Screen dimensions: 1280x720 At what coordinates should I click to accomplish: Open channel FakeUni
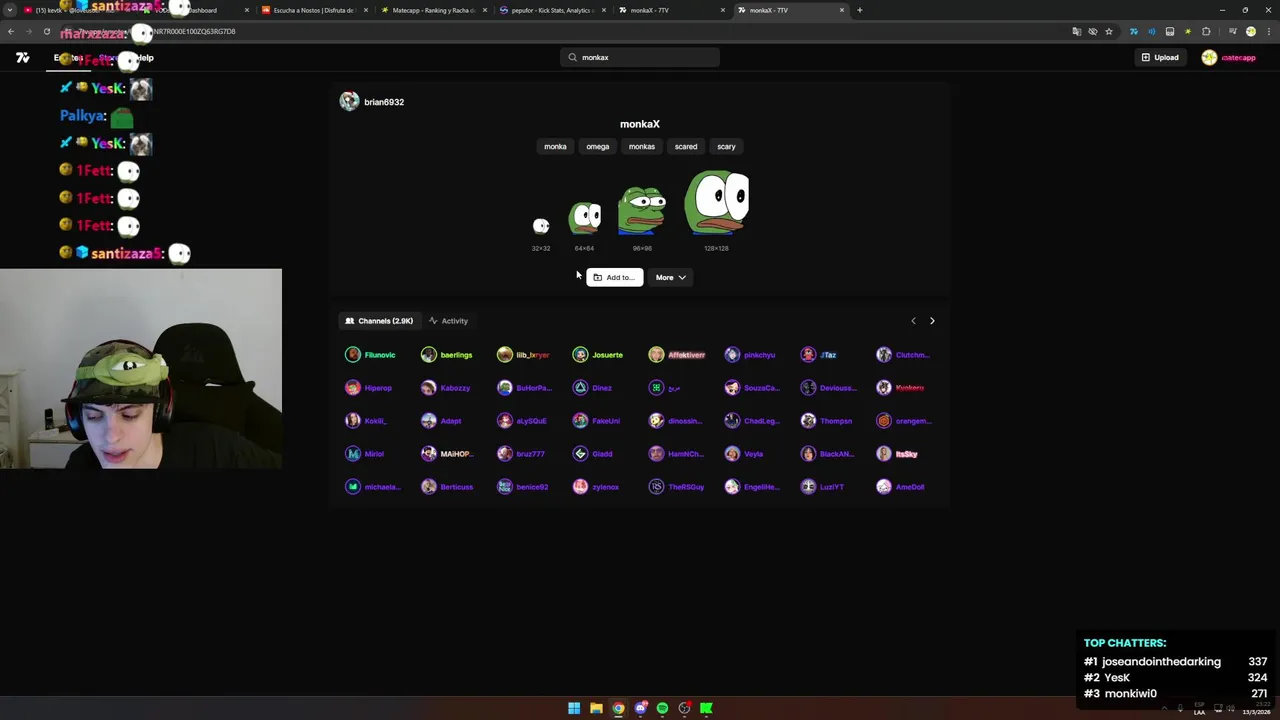[597, 421]
